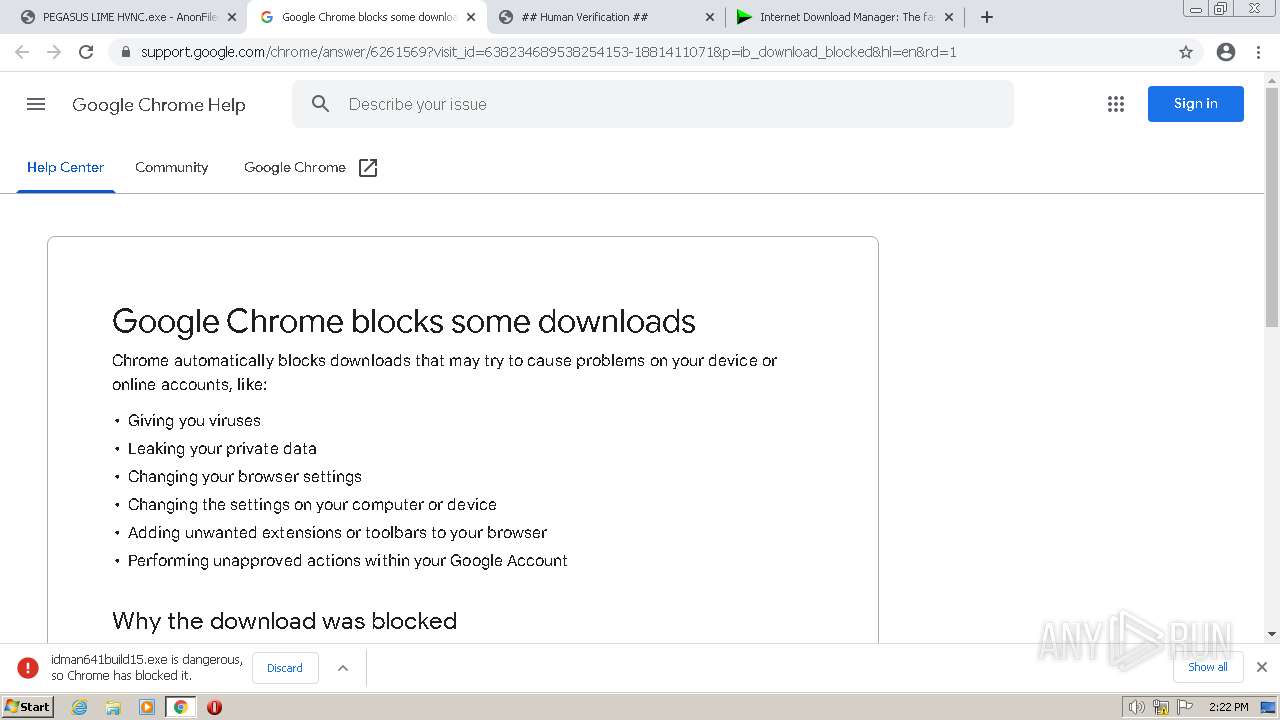Click the blocked download message text
The width and height of the screenshot is (1280, 720).
click(147, 668)
